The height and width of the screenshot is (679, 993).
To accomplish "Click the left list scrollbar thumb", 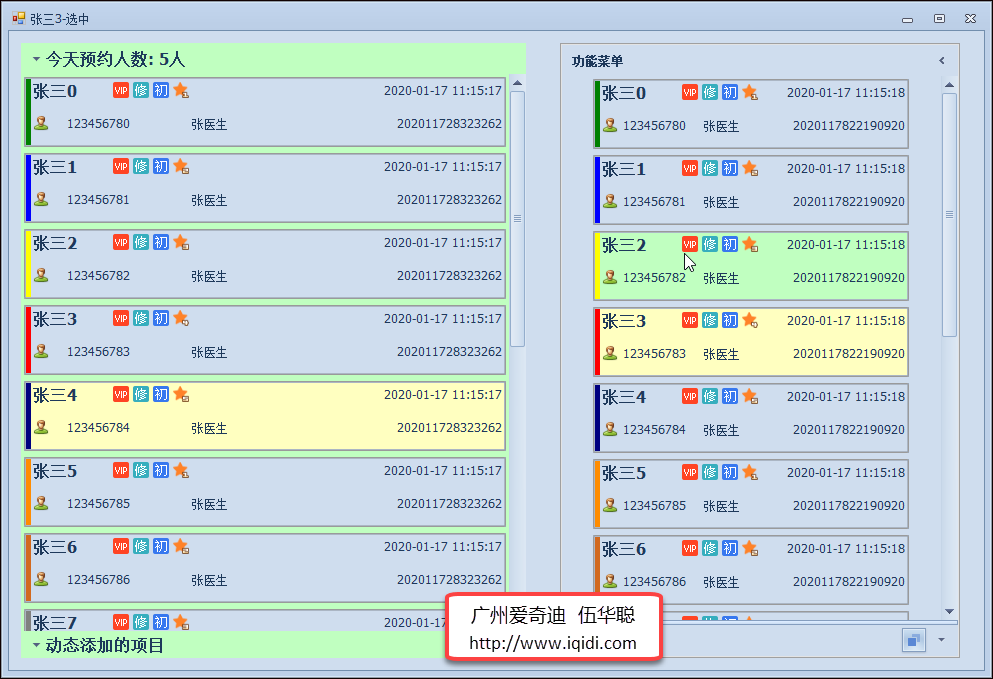I will [x=517, y=219].
